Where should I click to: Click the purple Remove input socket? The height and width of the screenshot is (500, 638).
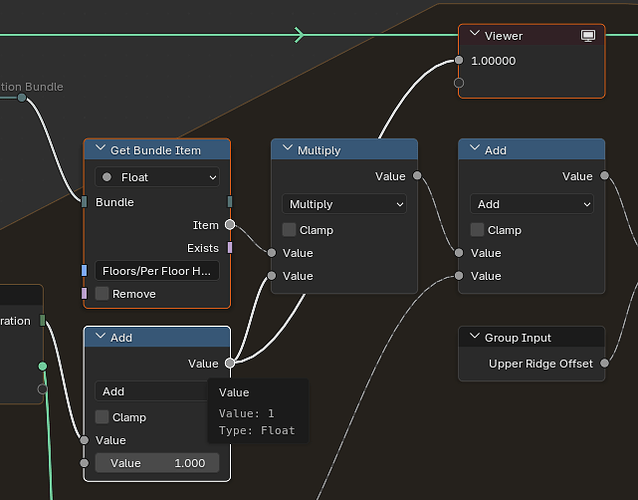84,293
